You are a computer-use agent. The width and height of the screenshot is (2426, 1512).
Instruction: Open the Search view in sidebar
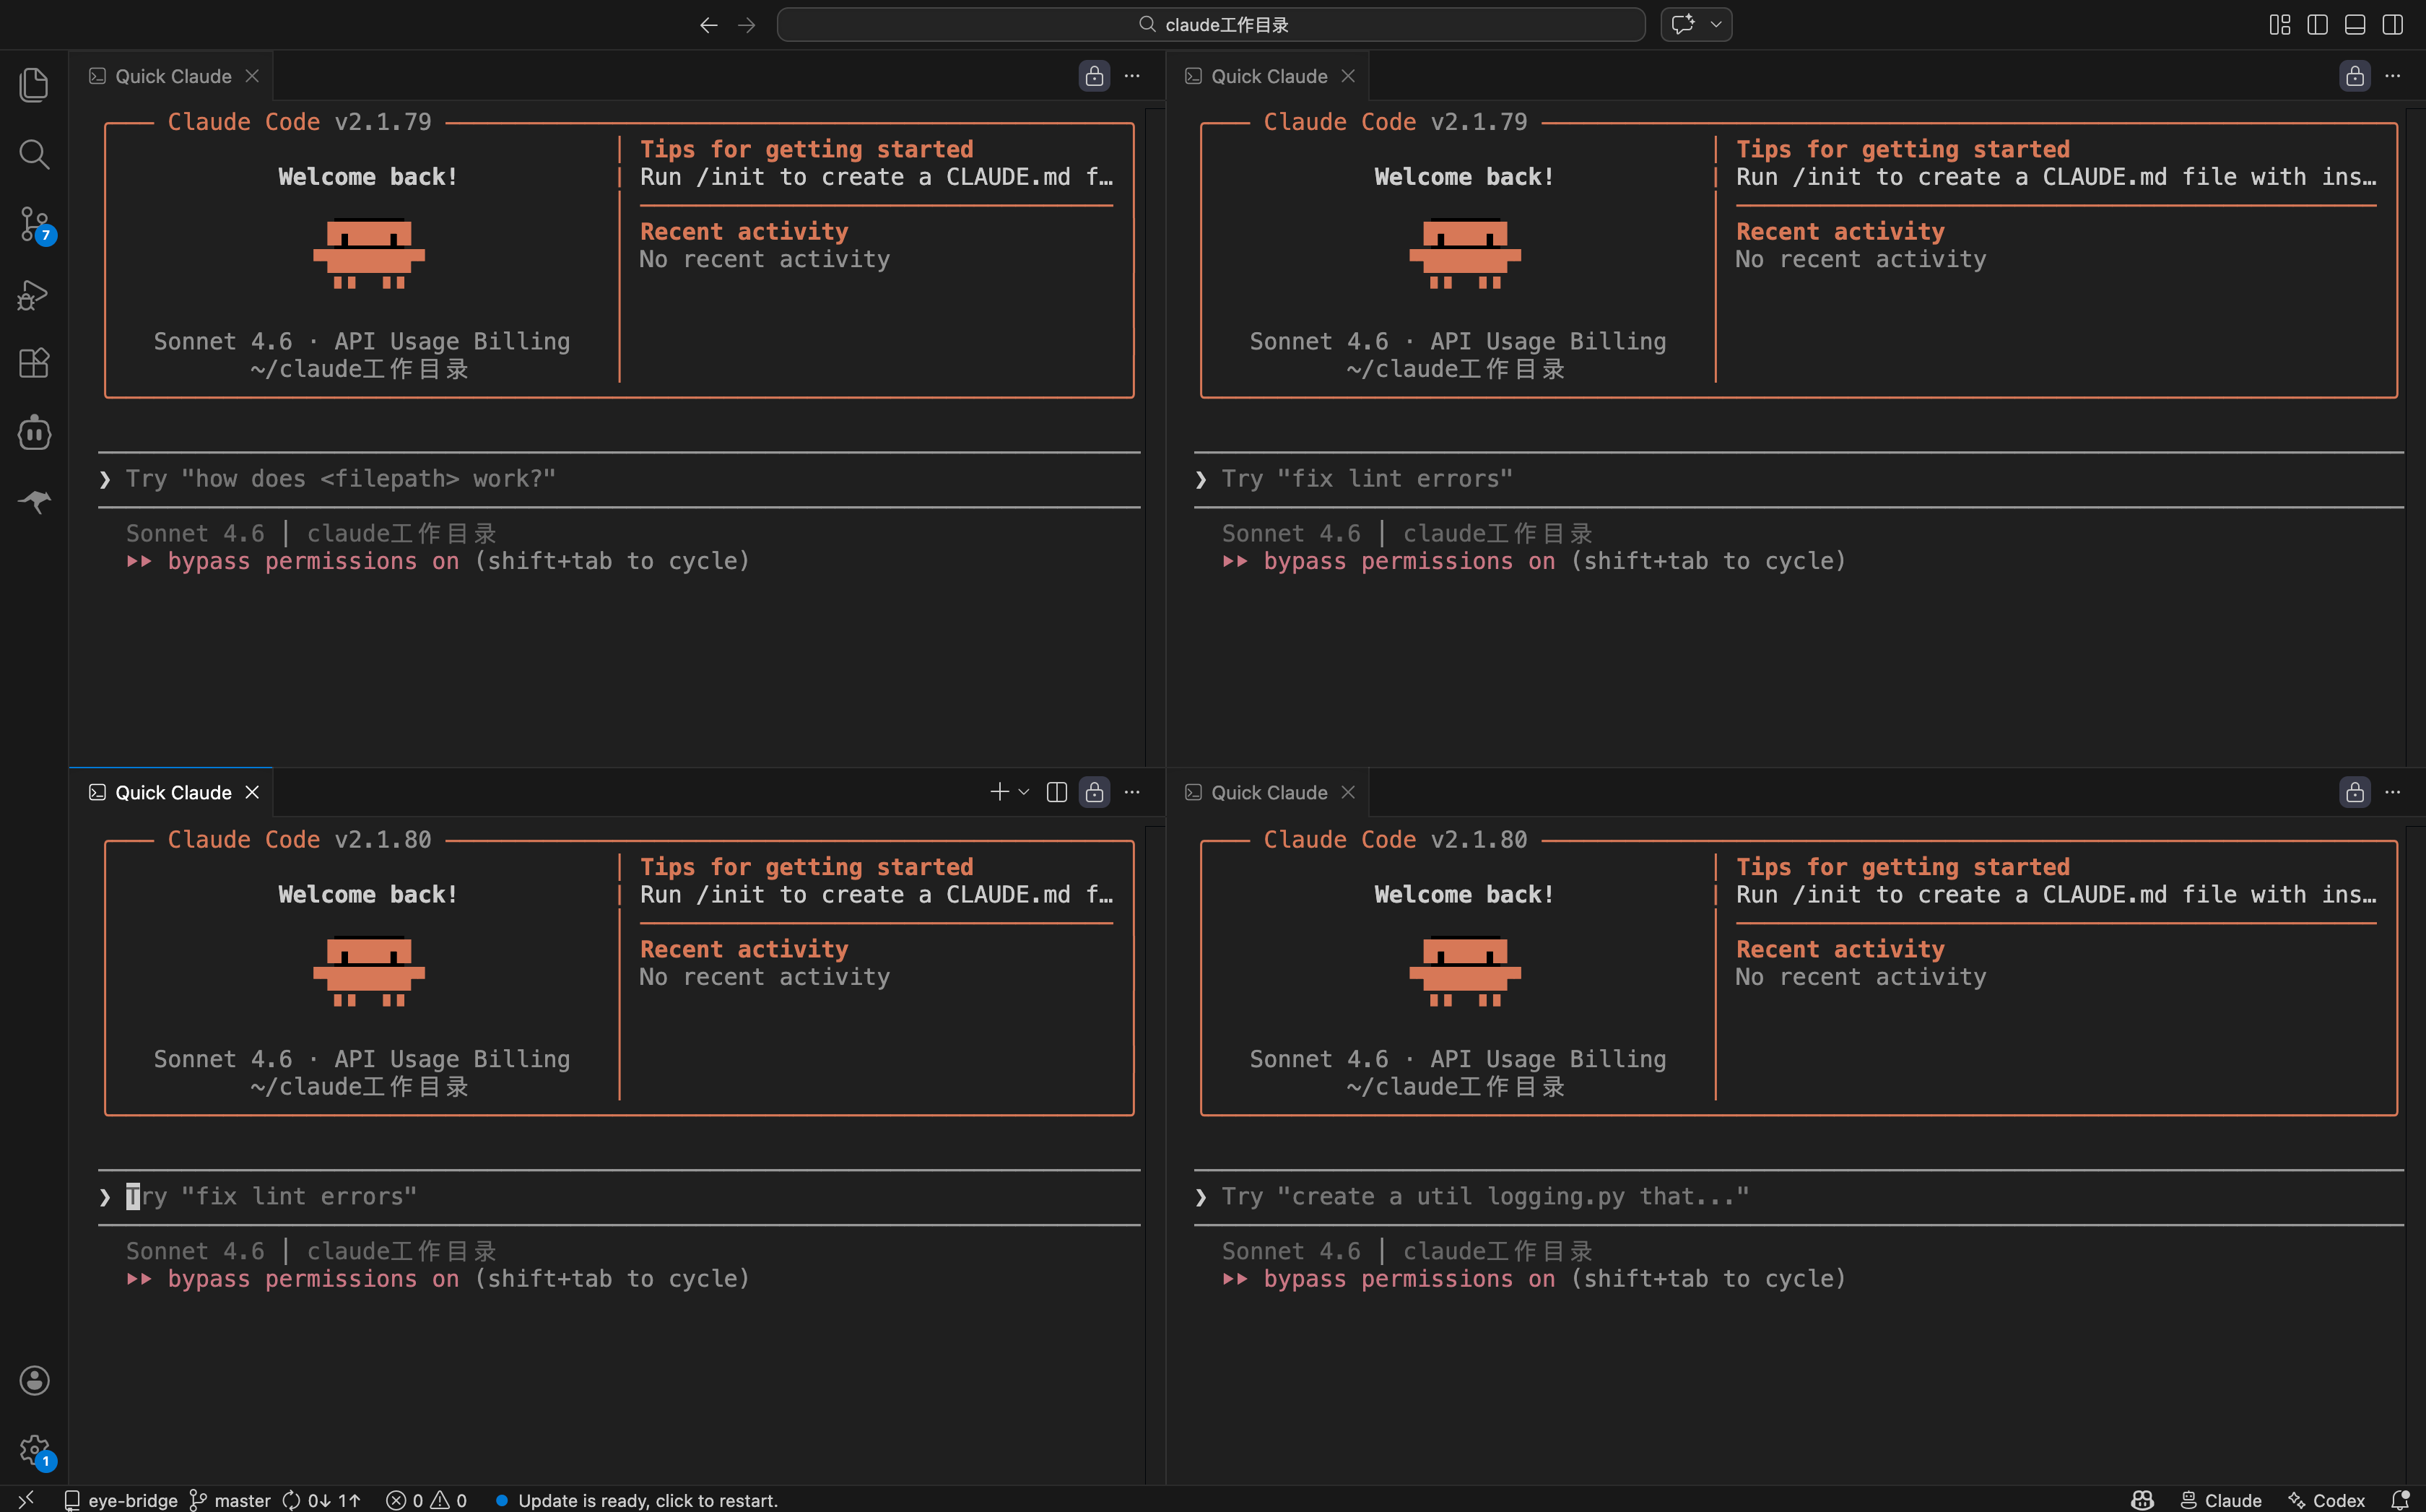pos(34,154)
